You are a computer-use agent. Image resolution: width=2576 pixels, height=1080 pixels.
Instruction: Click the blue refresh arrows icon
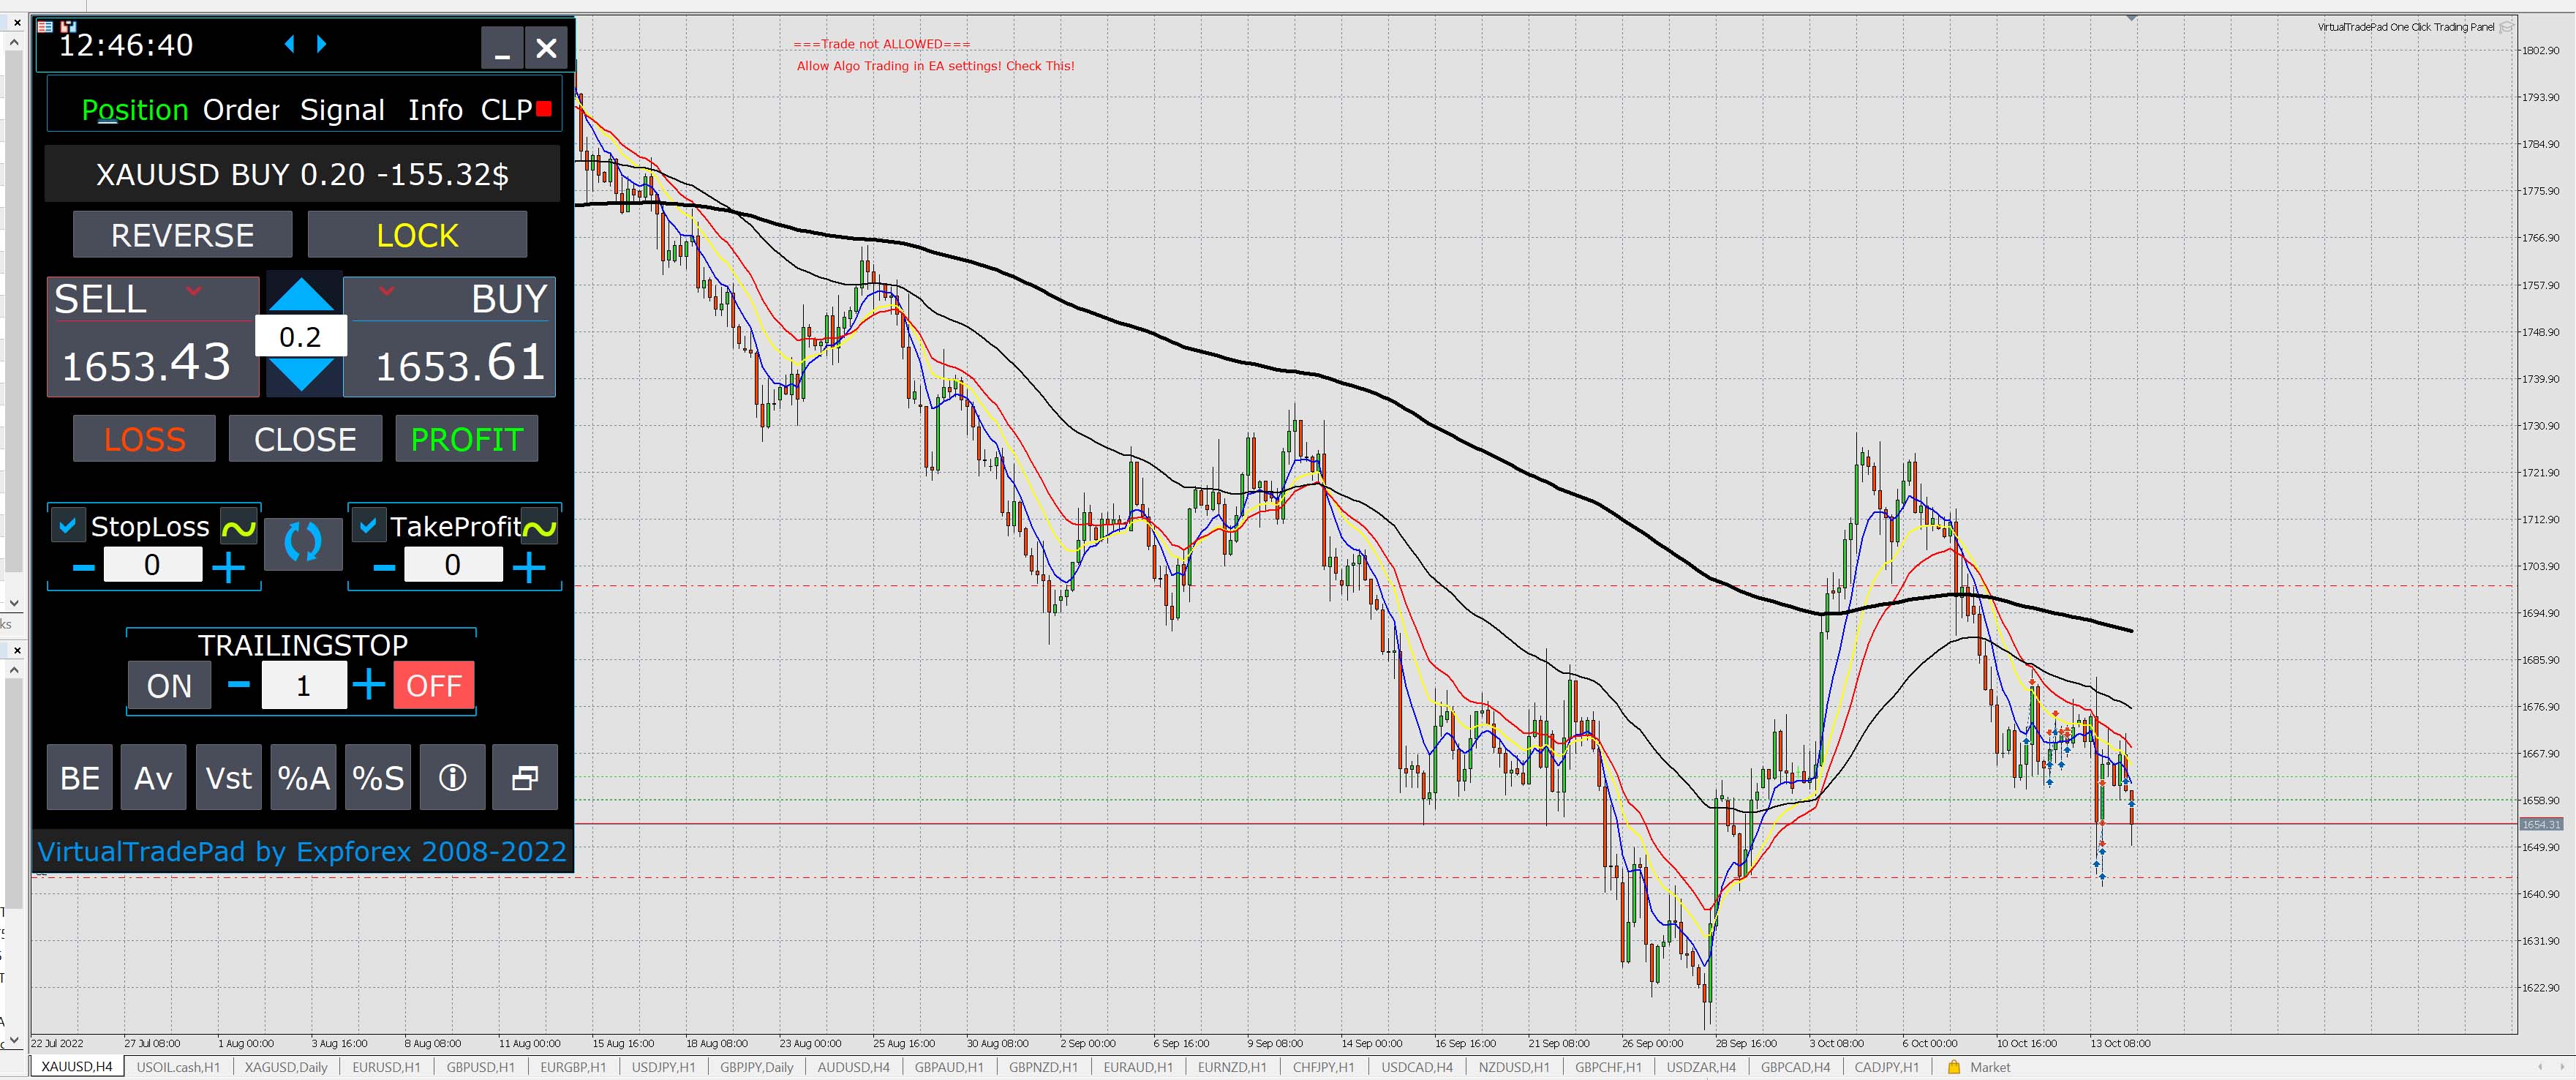click(302, 543)
